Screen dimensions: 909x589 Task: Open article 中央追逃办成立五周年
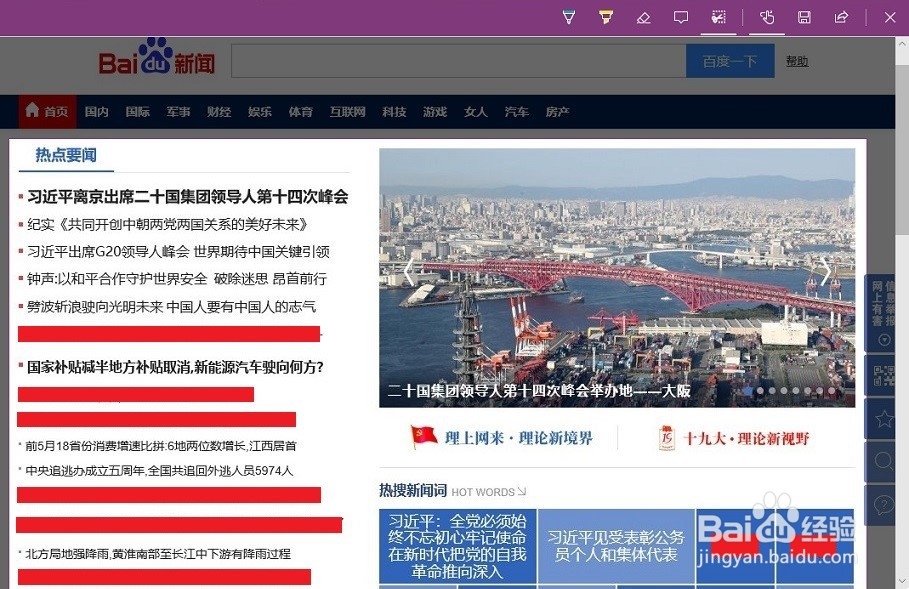pos(159,471)
